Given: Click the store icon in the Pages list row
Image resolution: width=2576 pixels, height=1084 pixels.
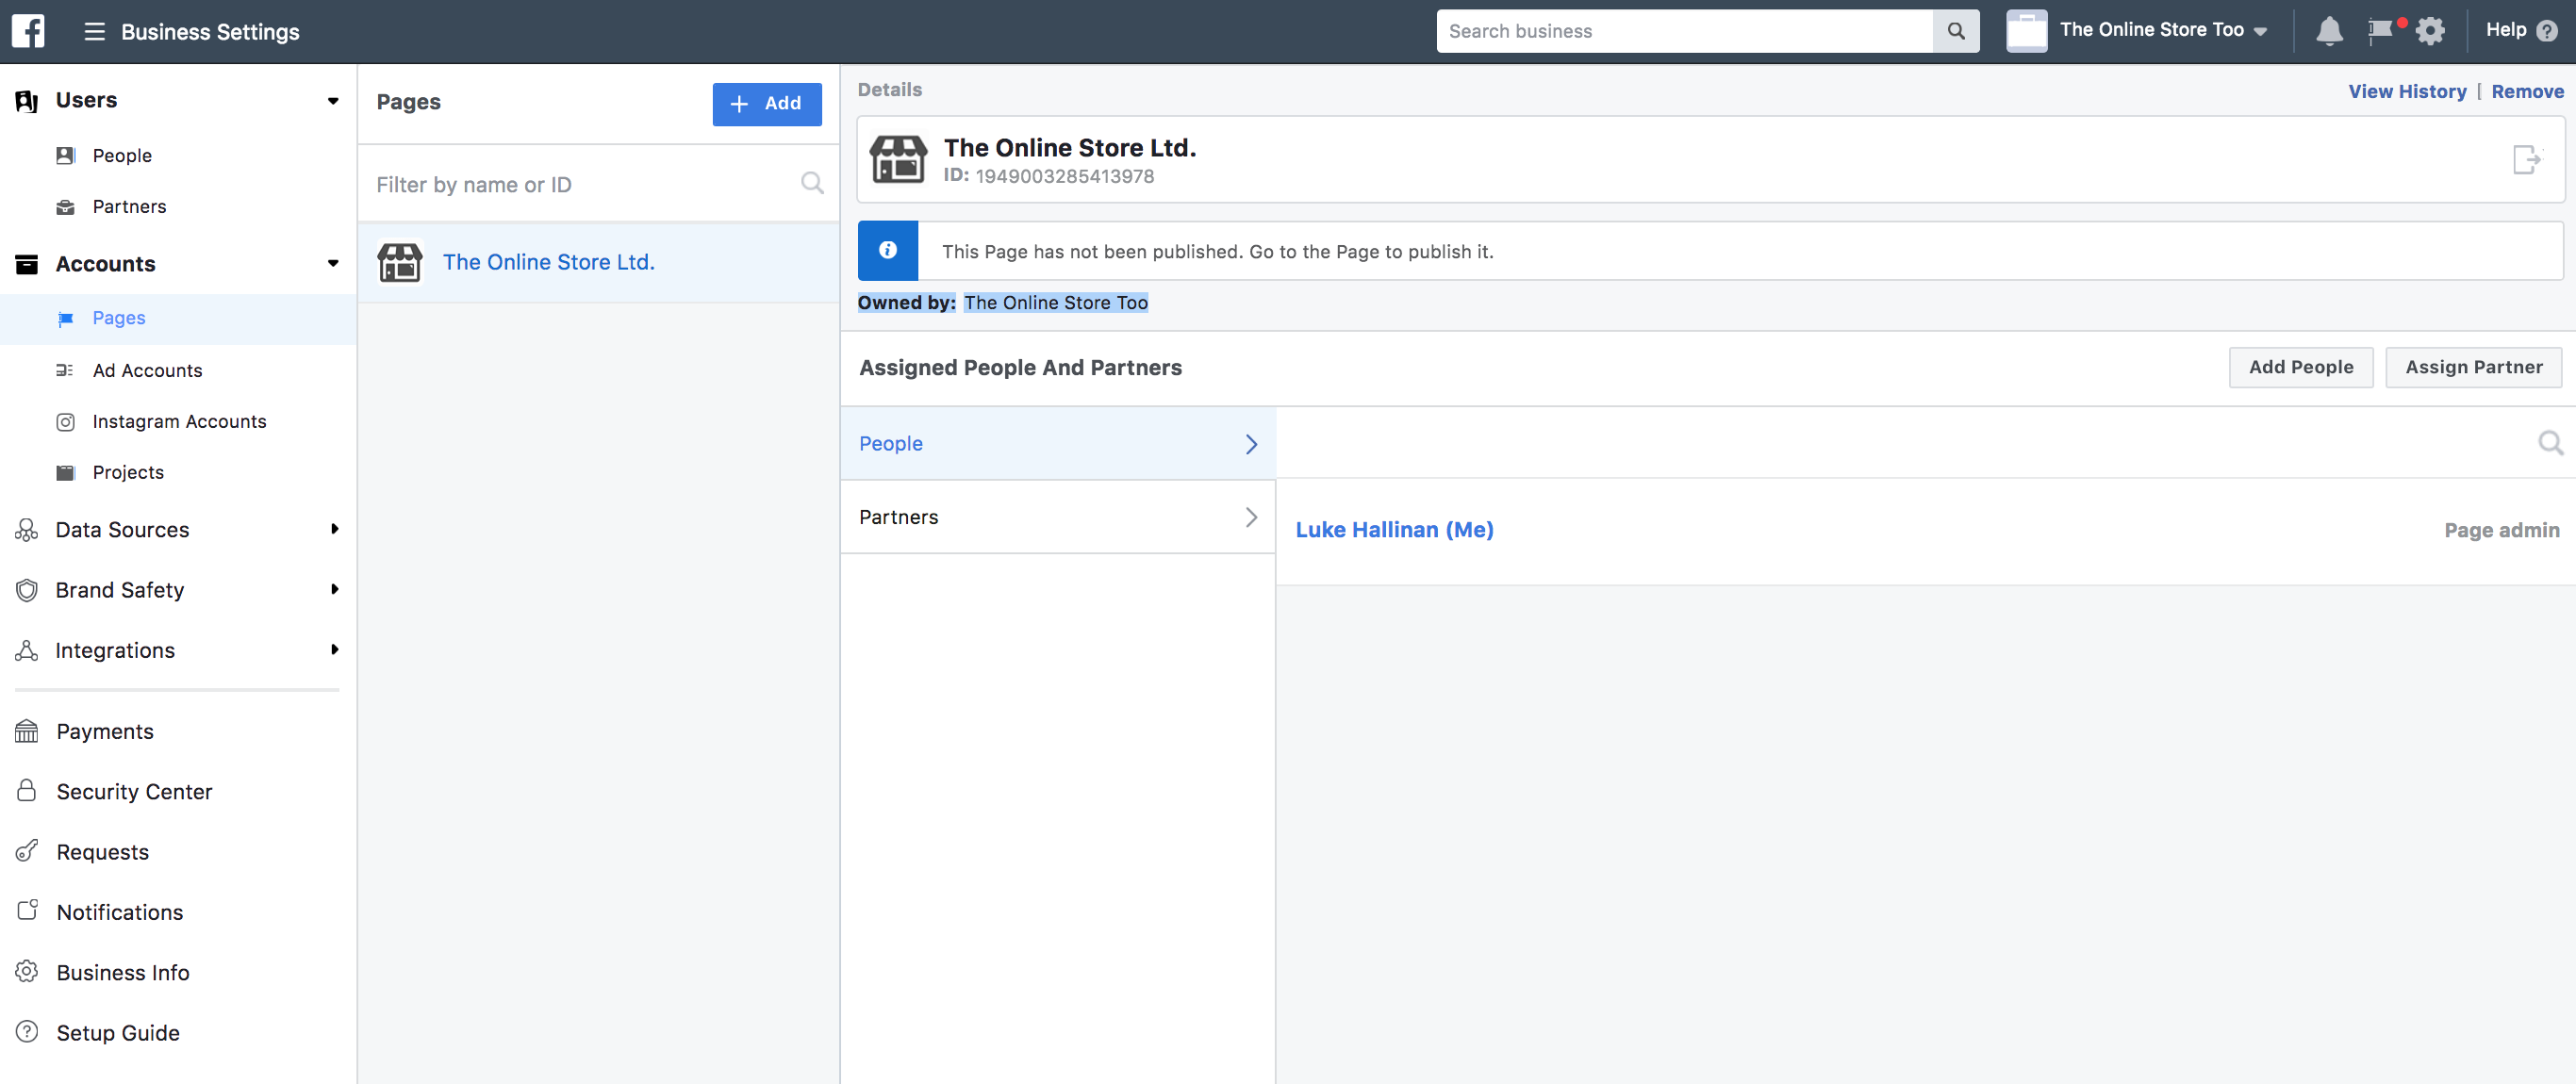Looking at the screenshot, I should pos(400,262).
